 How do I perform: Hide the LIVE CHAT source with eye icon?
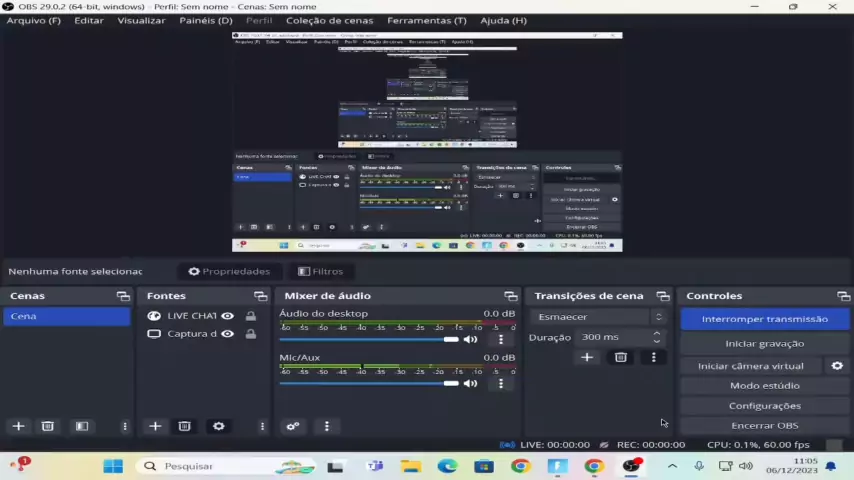tap(228, 316)
